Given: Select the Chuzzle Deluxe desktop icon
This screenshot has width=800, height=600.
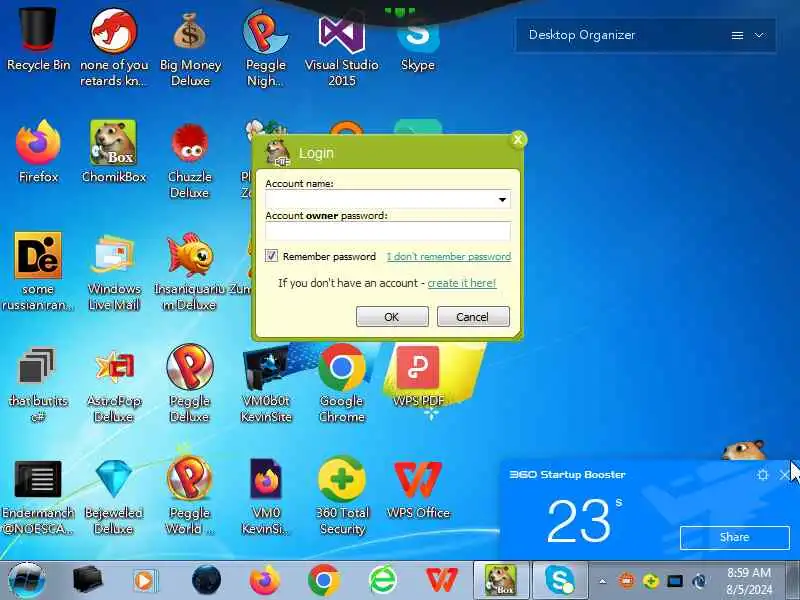Looking at the screenshot, I should [190, 160].
